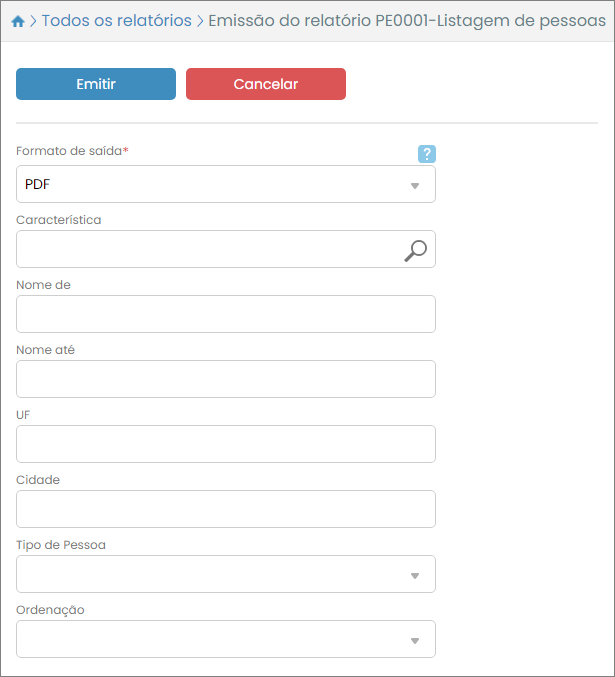Click the Tipo de Pessoa label

coord(61,545)
